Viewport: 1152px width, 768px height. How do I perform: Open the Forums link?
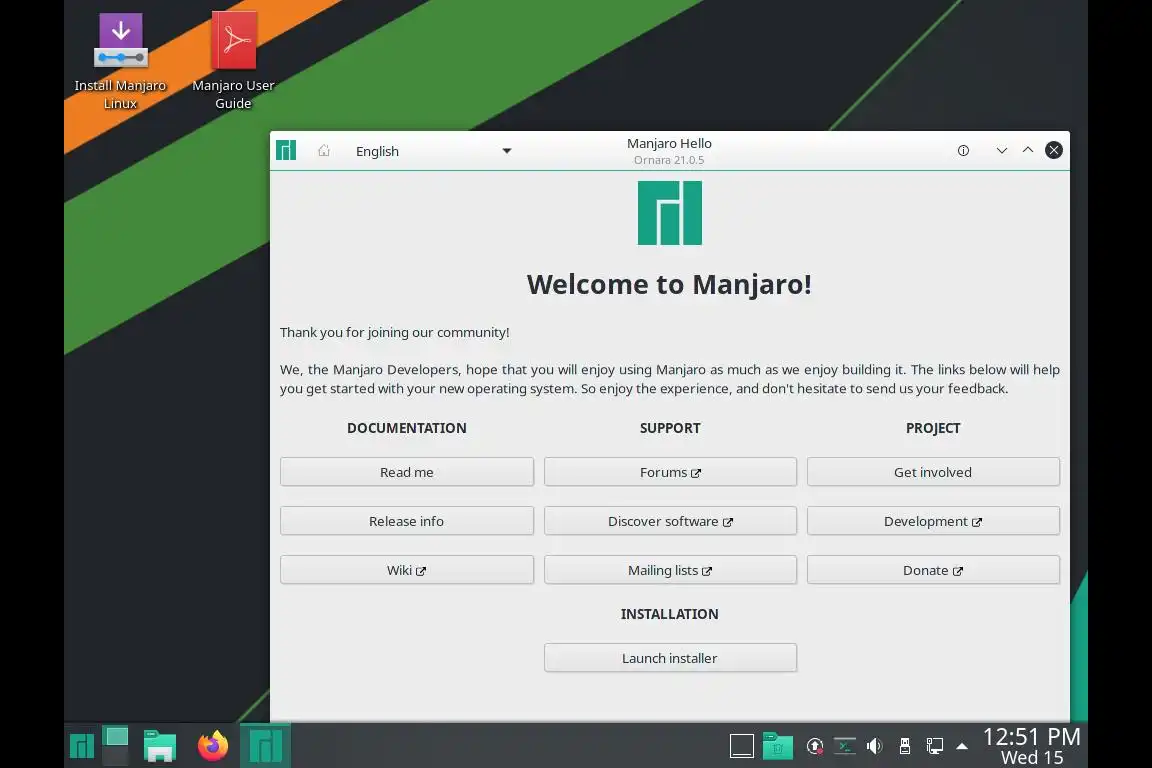tap(670, 472)
